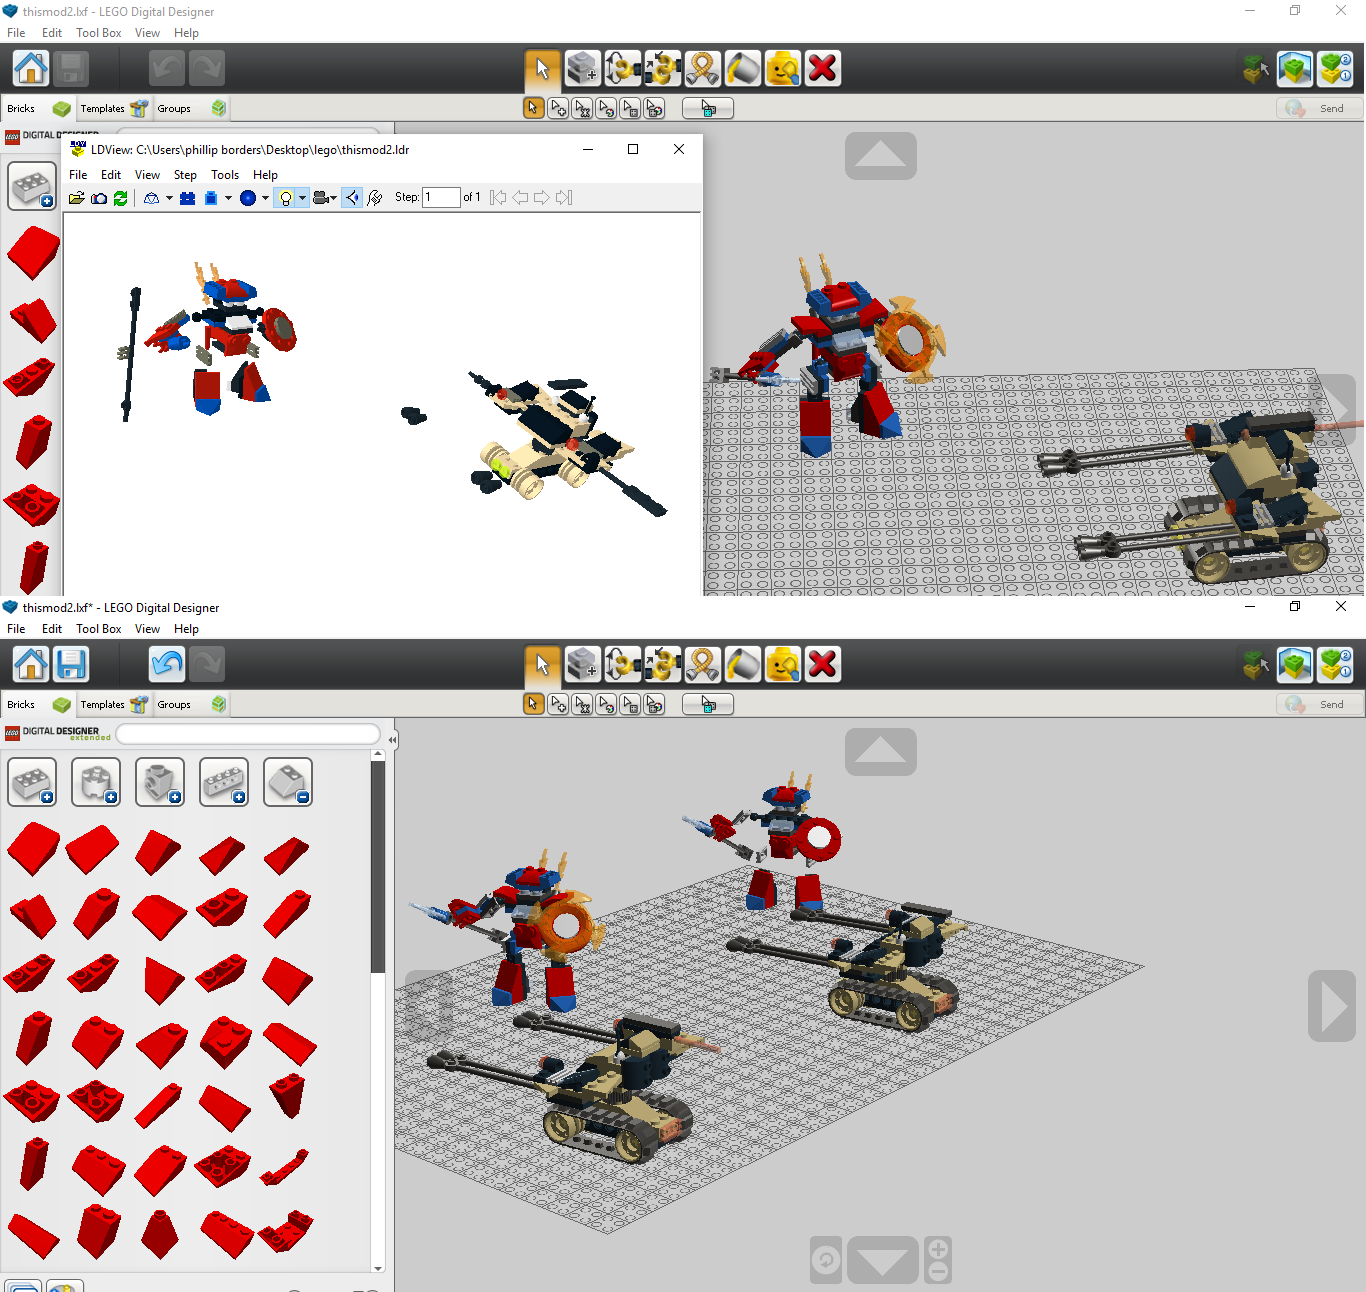Open wireframe options dropdown in LDView
The width and height of the screenshot is (1366, 1292).
point(169,198)
